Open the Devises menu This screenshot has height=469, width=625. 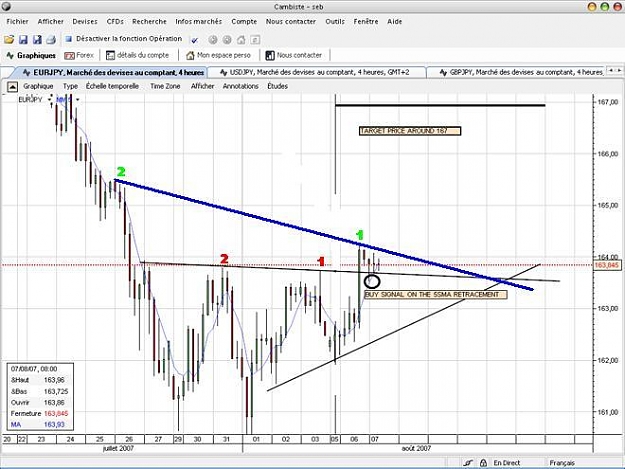(x=85, y=22)
